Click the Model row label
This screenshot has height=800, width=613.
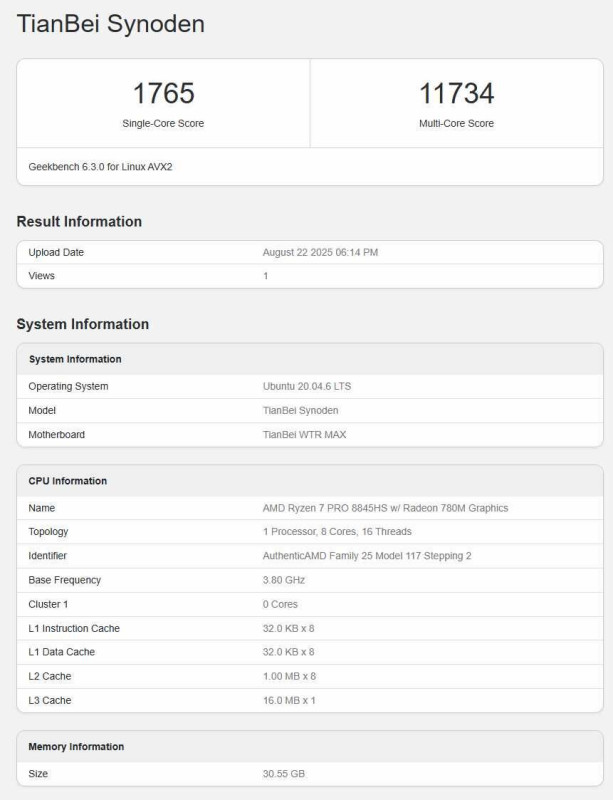point(42,410)
